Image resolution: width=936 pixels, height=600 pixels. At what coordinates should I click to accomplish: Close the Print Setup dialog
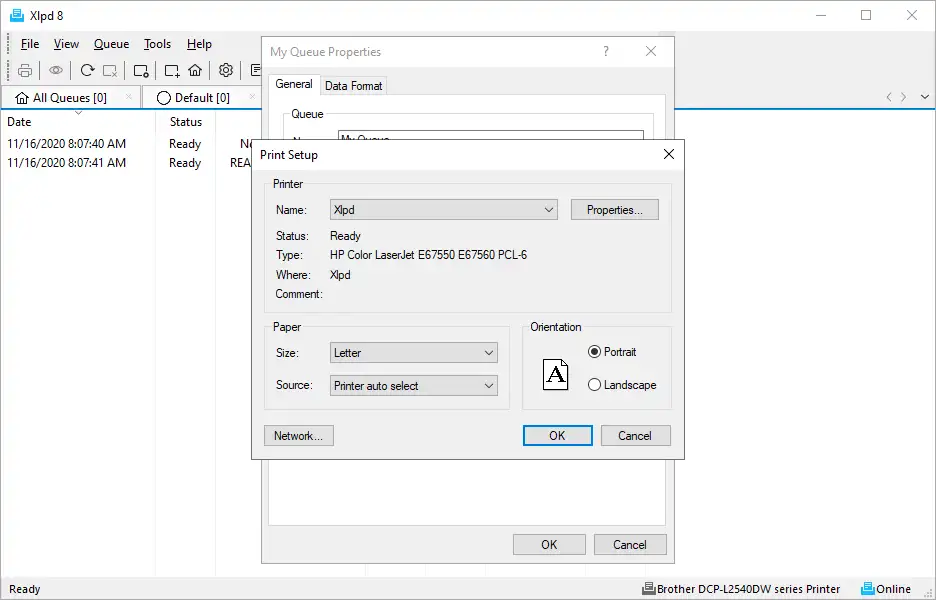click(x=668, y=155)
